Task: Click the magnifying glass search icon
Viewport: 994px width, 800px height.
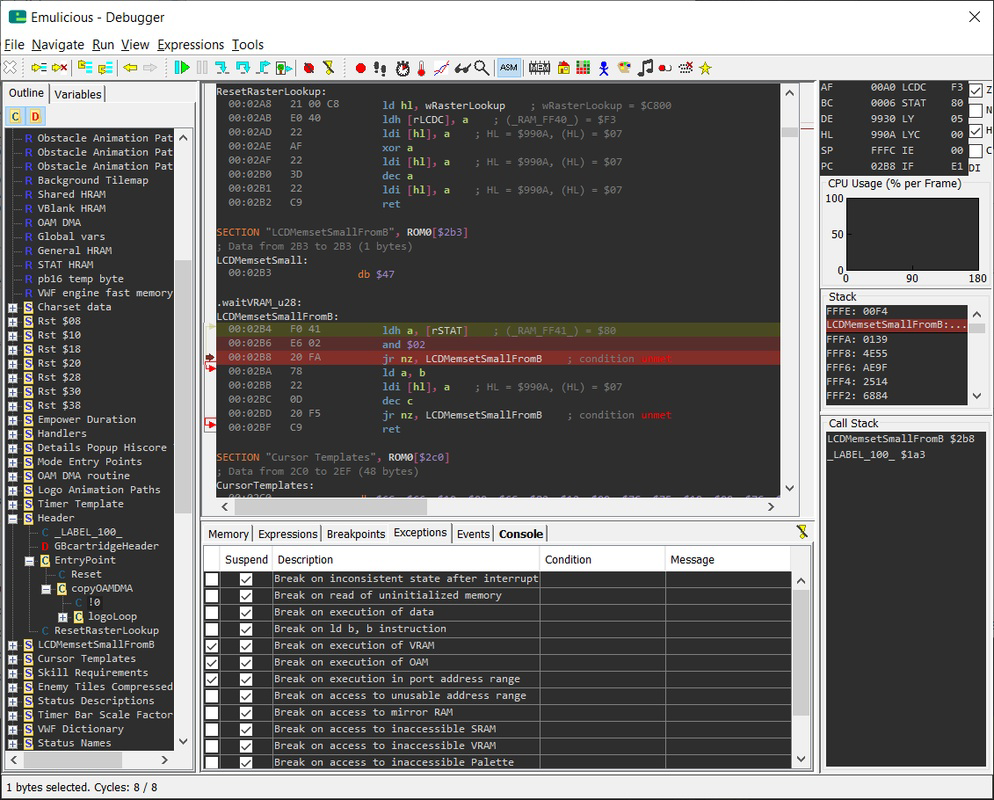Action: coord(482,68)
